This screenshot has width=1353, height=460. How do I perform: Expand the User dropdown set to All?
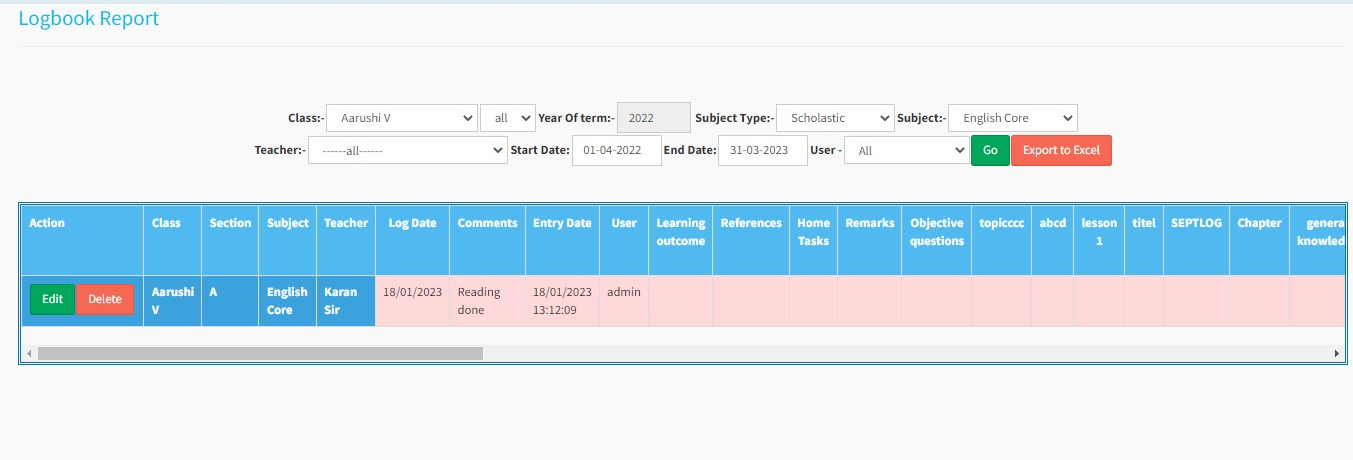905,150
